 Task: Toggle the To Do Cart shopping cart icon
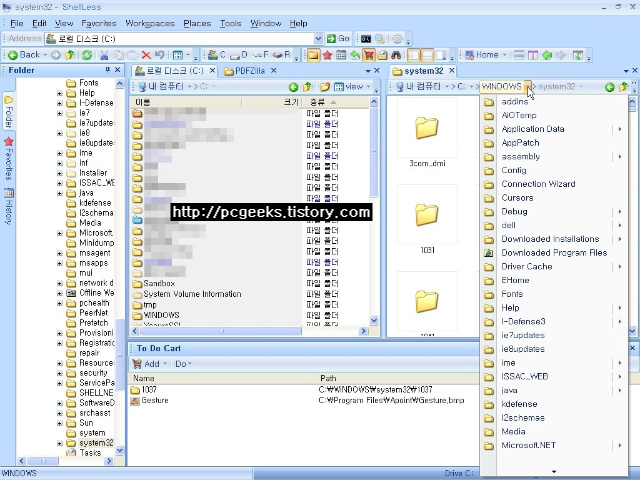[369, 55]
